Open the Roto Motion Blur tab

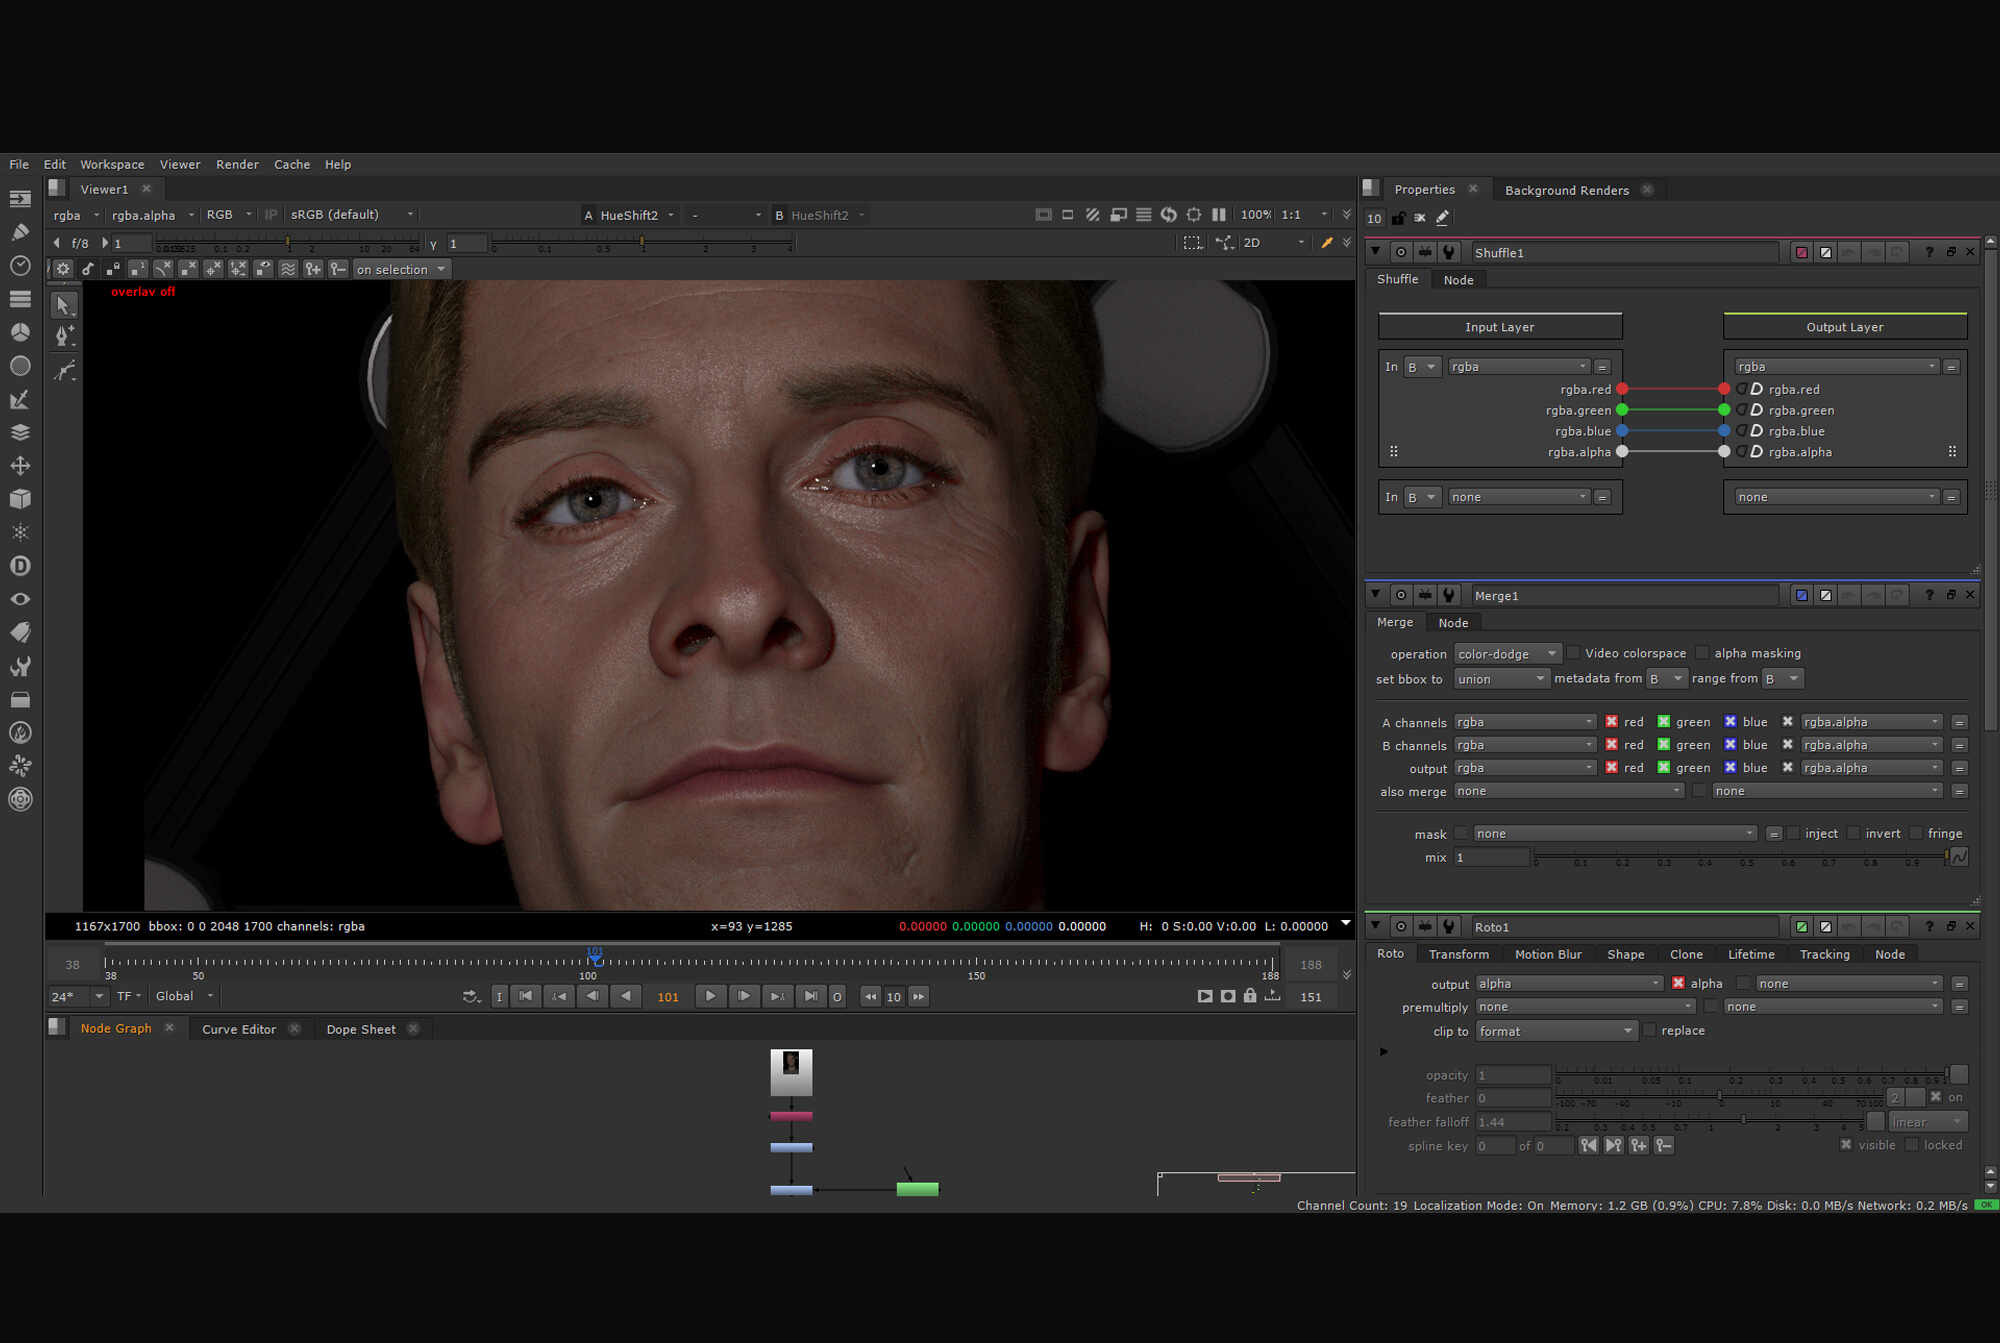click(1548, 954)
